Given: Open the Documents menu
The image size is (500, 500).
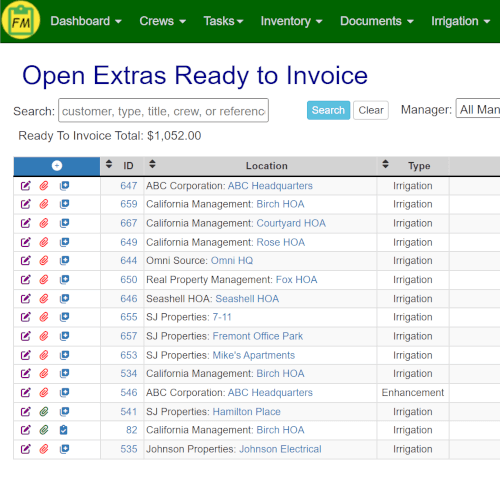Looking at the screenshot, I should click(377, 21).
